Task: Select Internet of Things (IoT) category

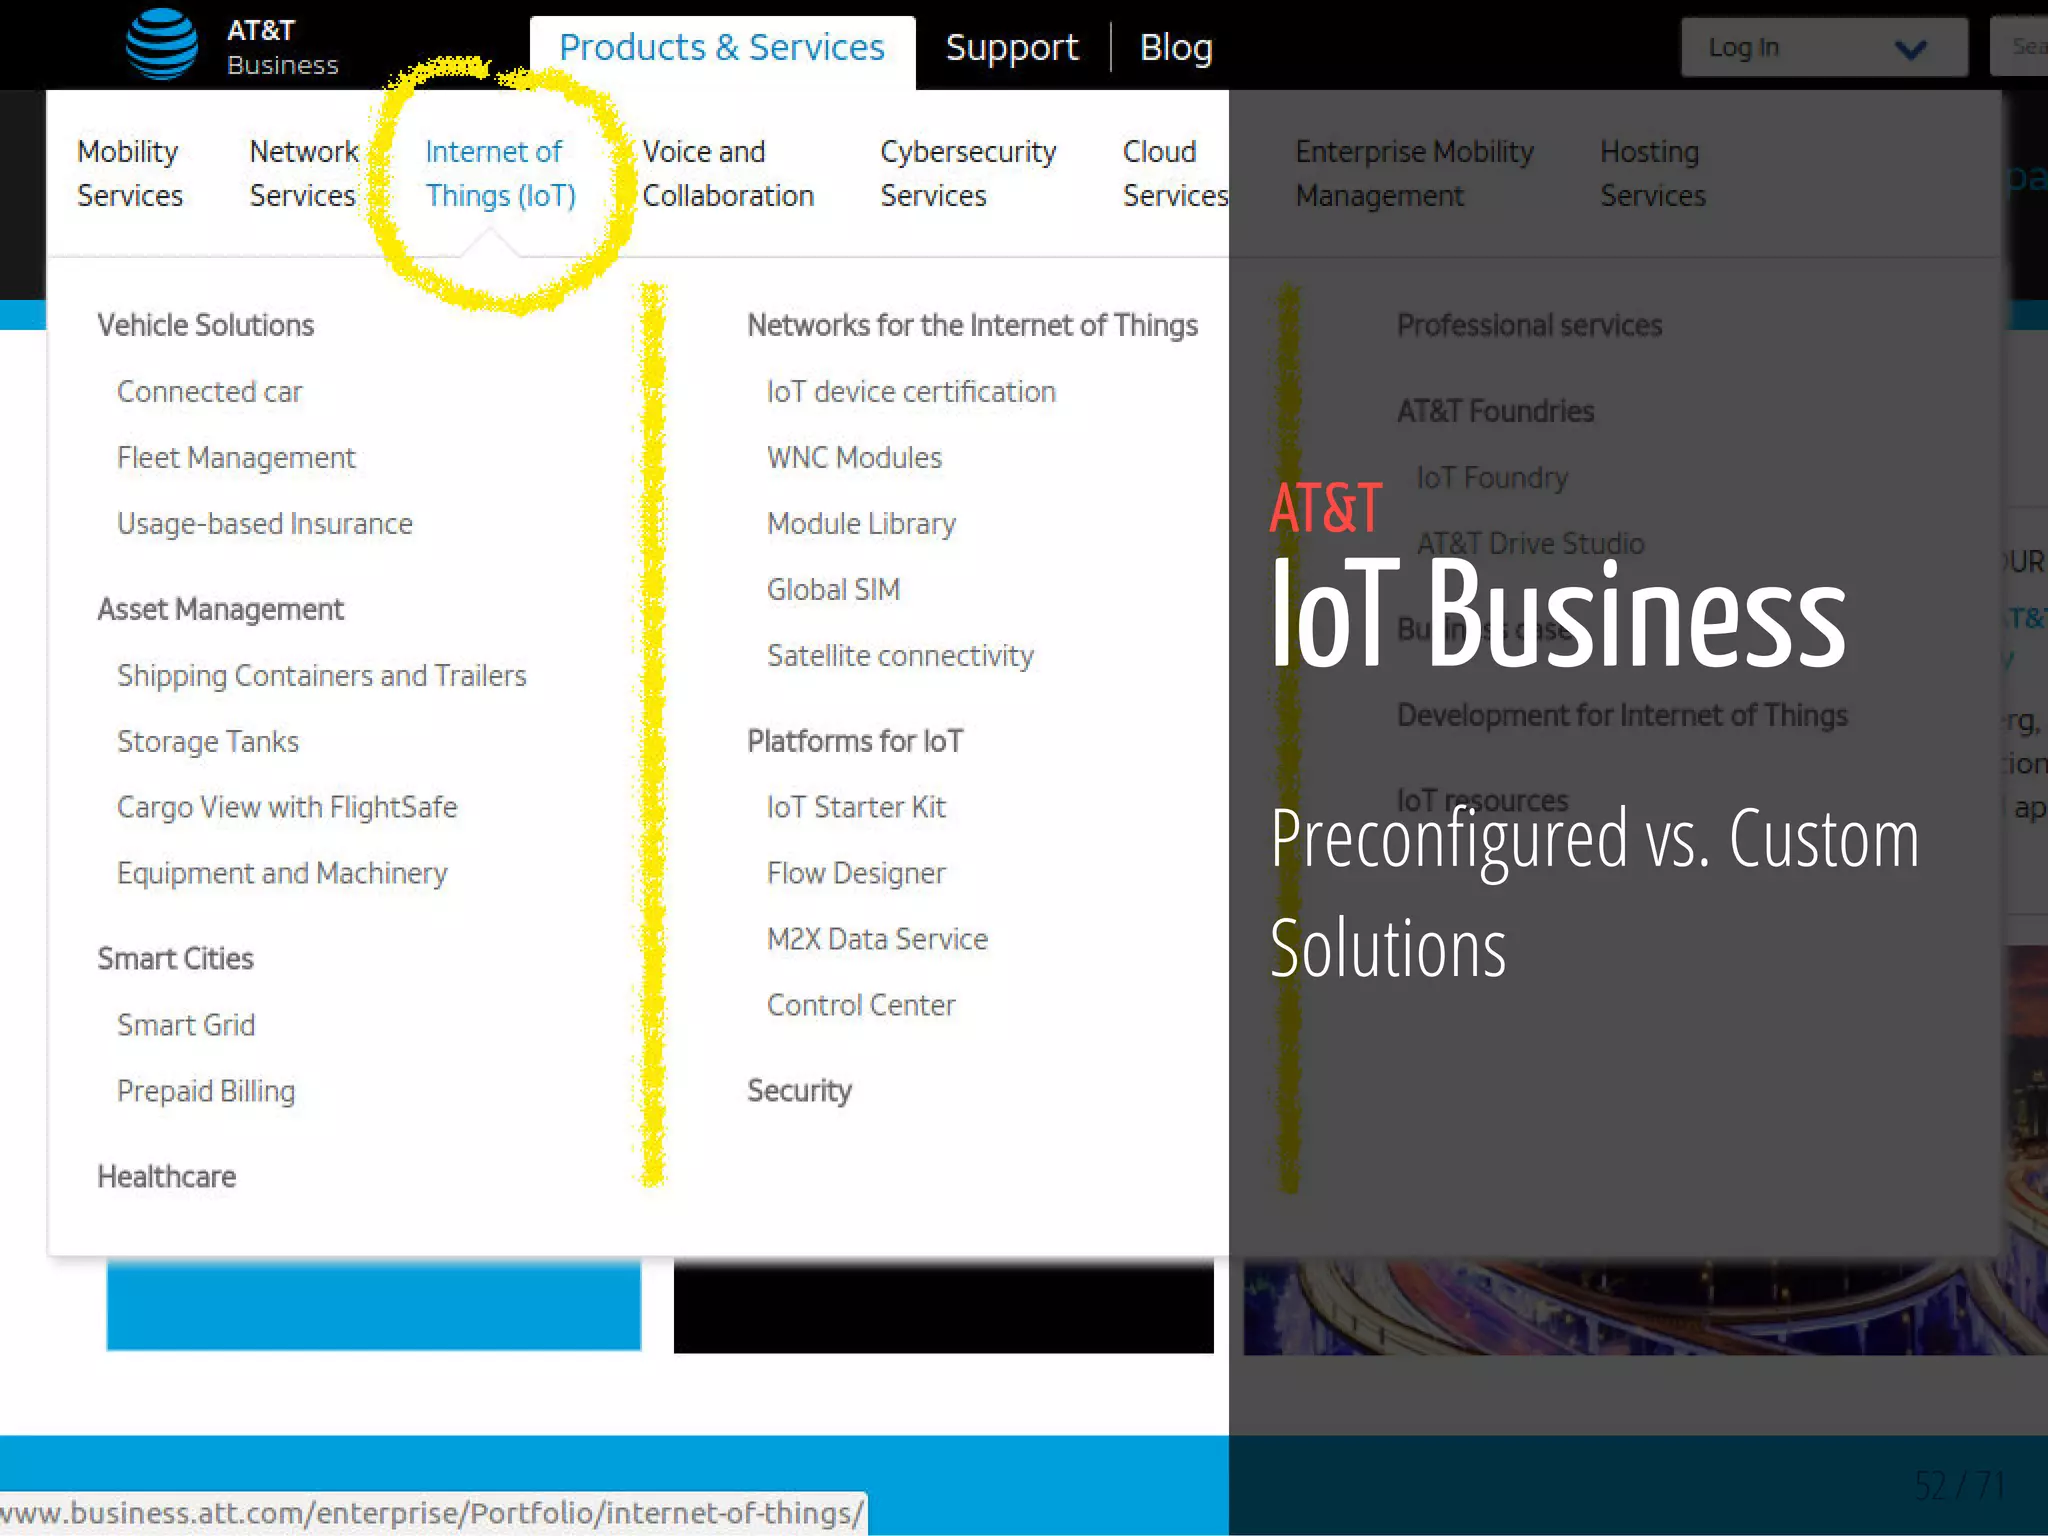Action: pos(500,173)
